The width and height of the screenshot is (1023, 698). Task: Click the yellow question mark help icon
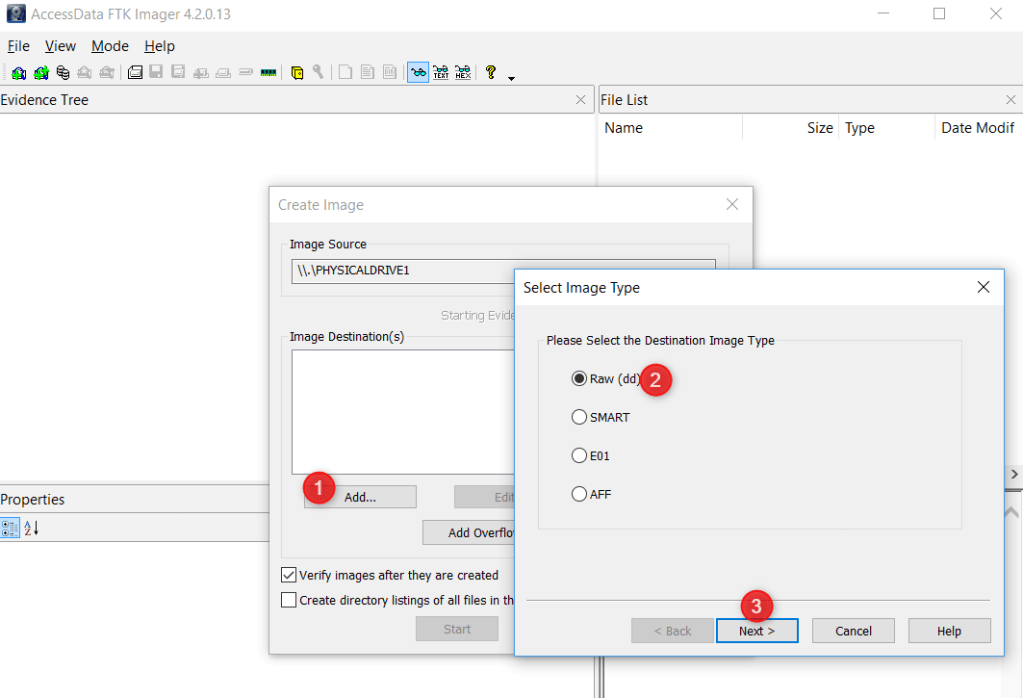click(x=491, y=73)
